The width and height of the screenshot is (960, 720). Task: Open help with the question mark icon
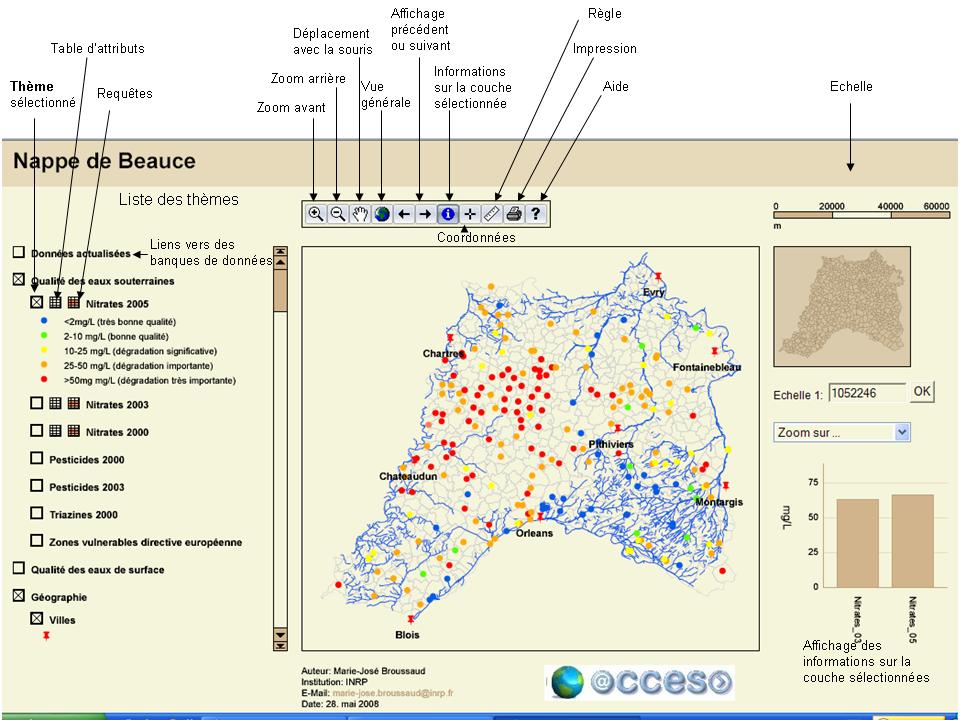[536, 214]
